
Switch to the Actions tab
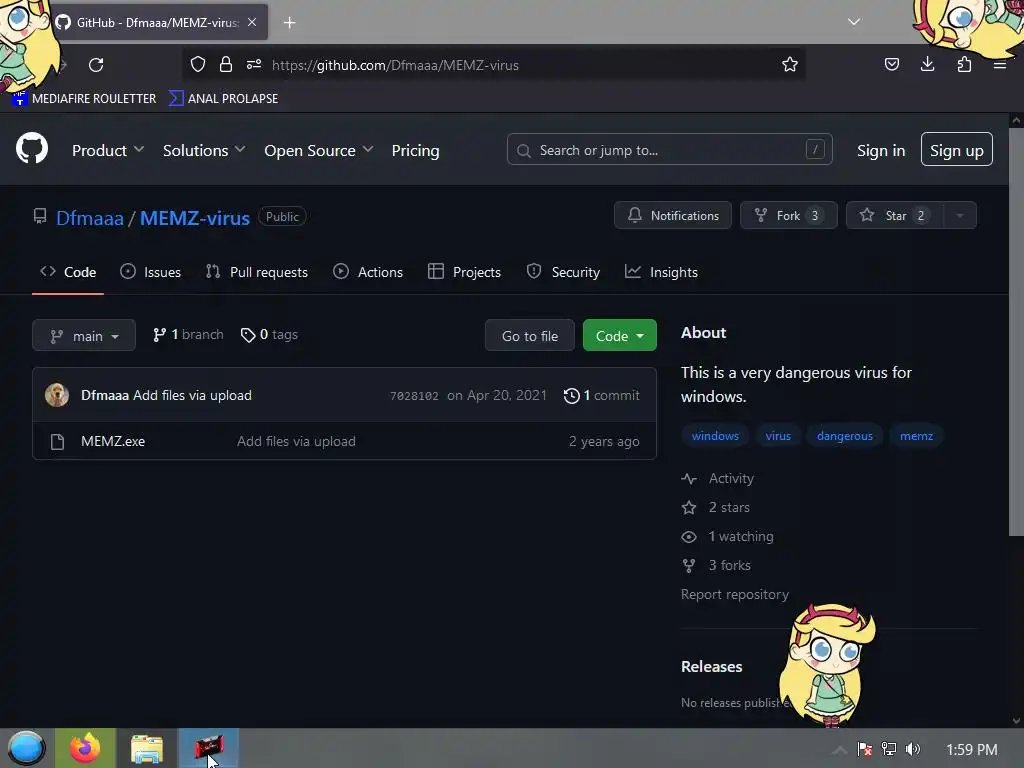(368, 272)
